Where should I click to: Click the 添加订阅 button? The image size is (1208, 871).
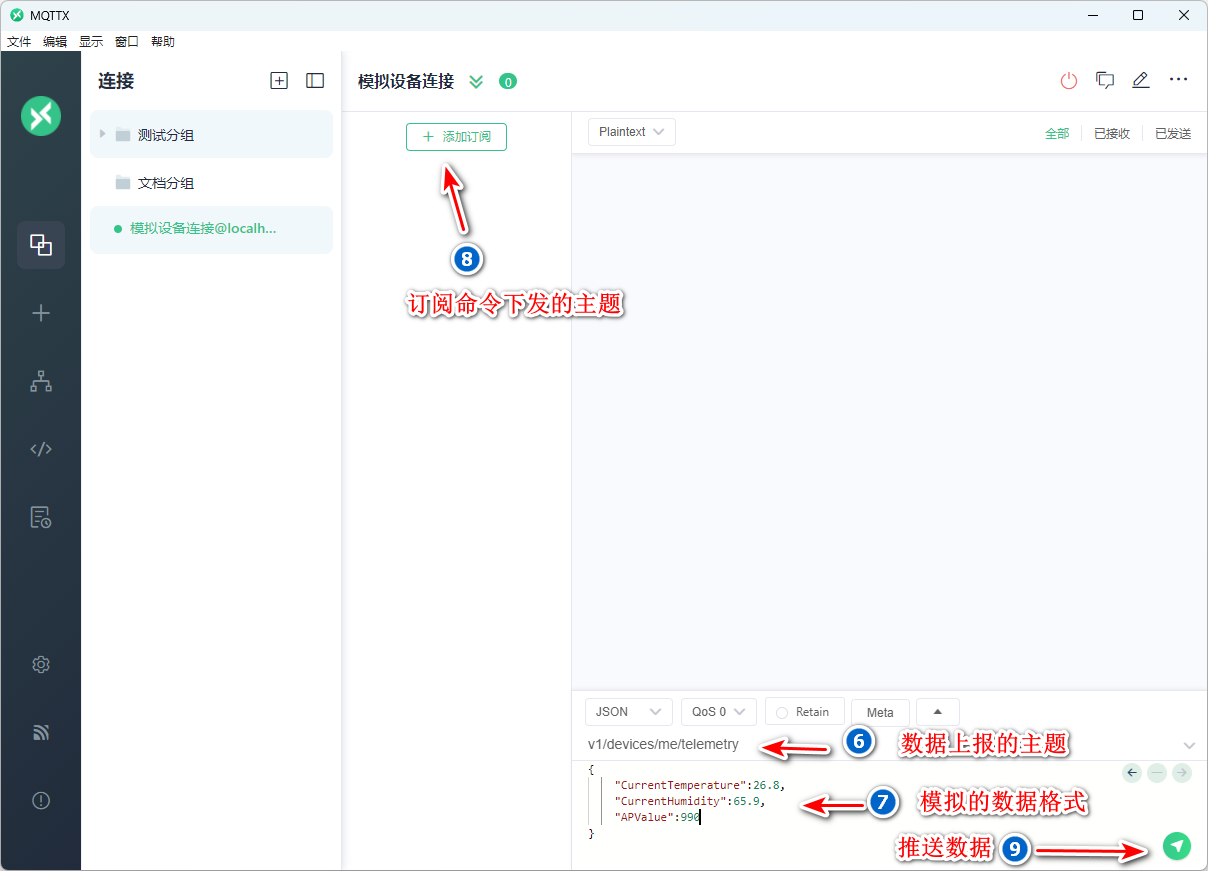click(456, 137)
